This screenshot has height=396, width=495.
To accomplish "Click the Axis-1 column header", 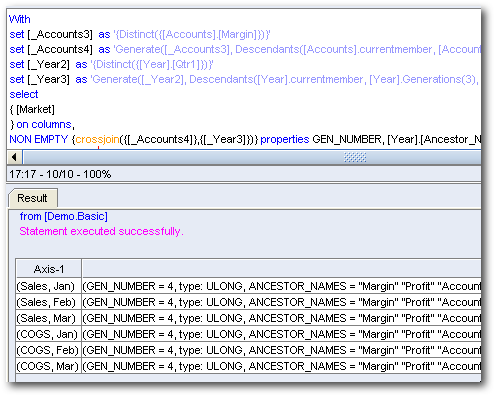I will [x=49, y=269].
